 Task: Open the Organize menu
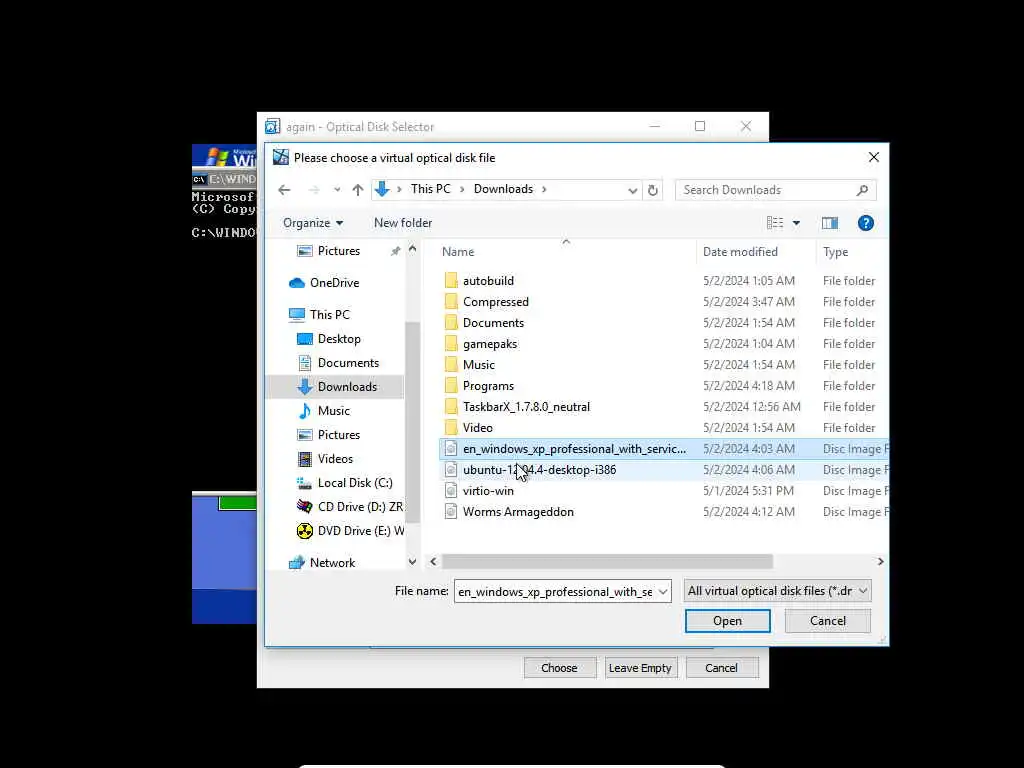click(x=313, y=223)
